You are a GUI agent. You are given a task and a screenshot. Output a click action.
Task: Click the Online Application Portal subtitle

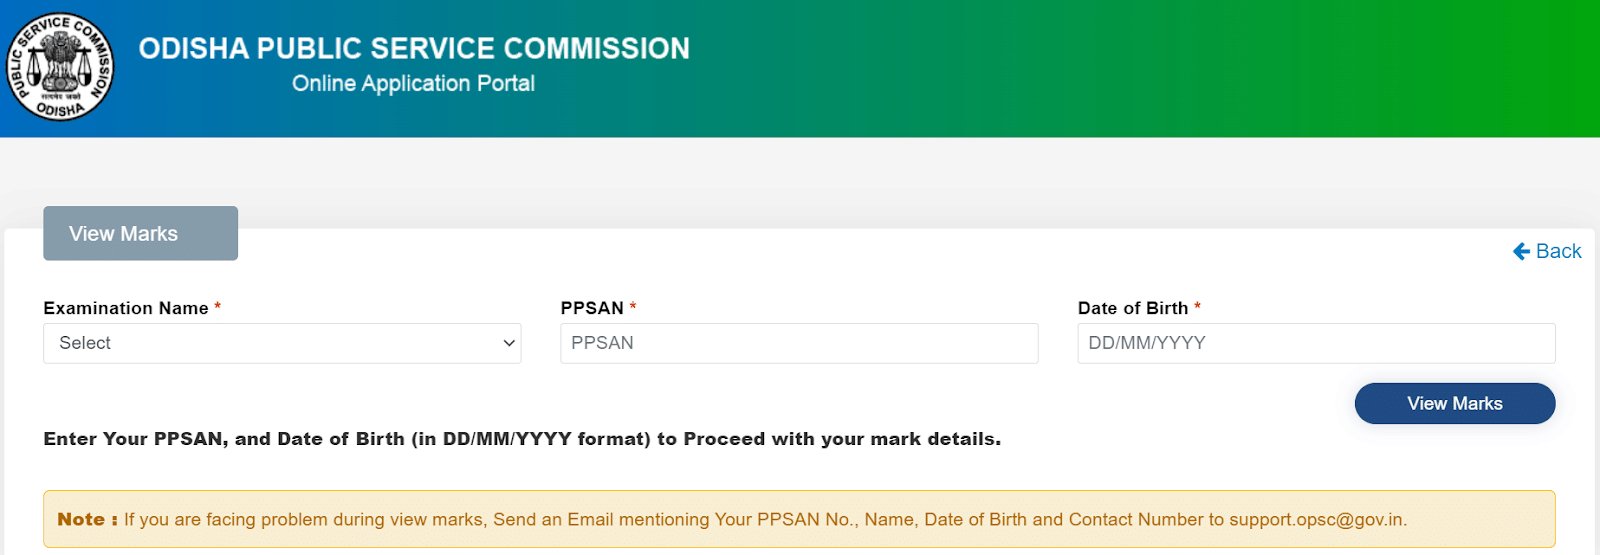point(413,83)
